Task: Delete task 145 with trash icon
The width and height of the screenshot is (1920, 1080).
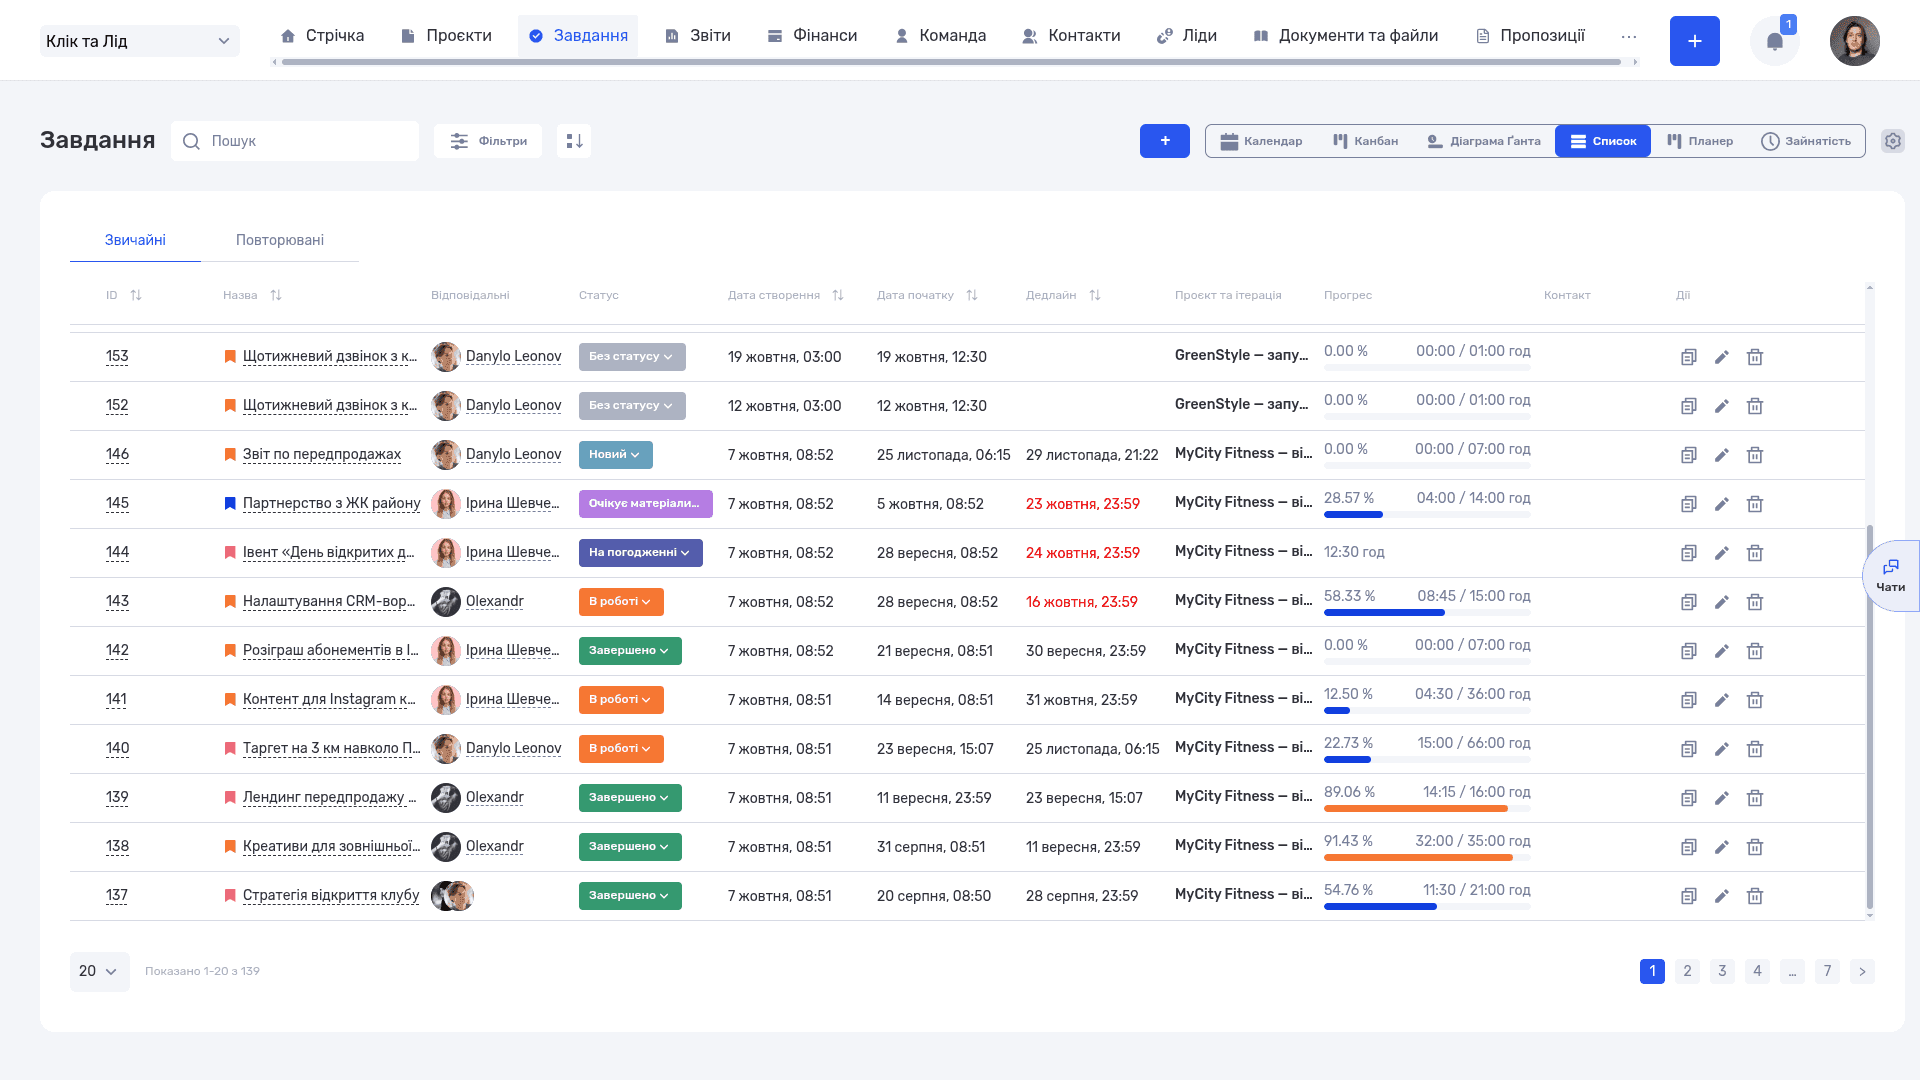Action: click(x=1755, y=504)
